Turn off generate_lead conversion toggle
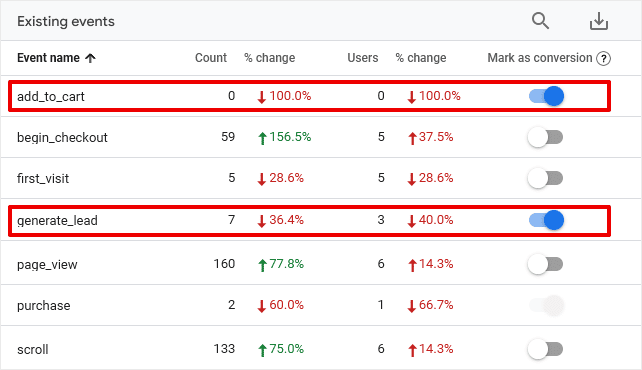The height and width of the screenshot is (370, 642). tap(546, 220)
